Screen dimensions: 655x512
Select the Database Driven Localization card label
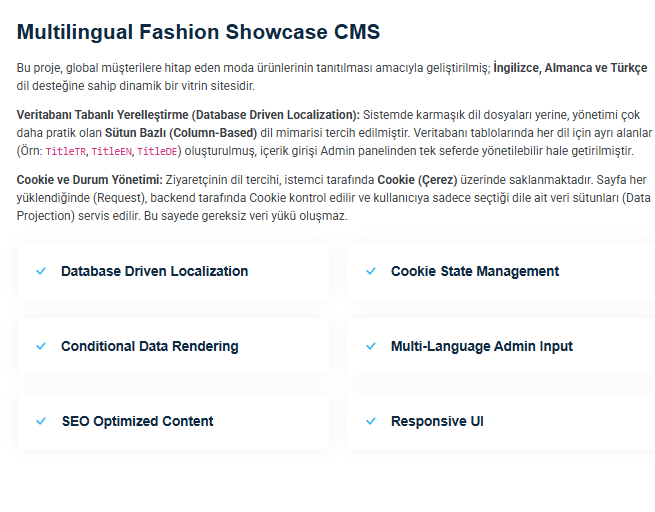(x=154, y=271)
